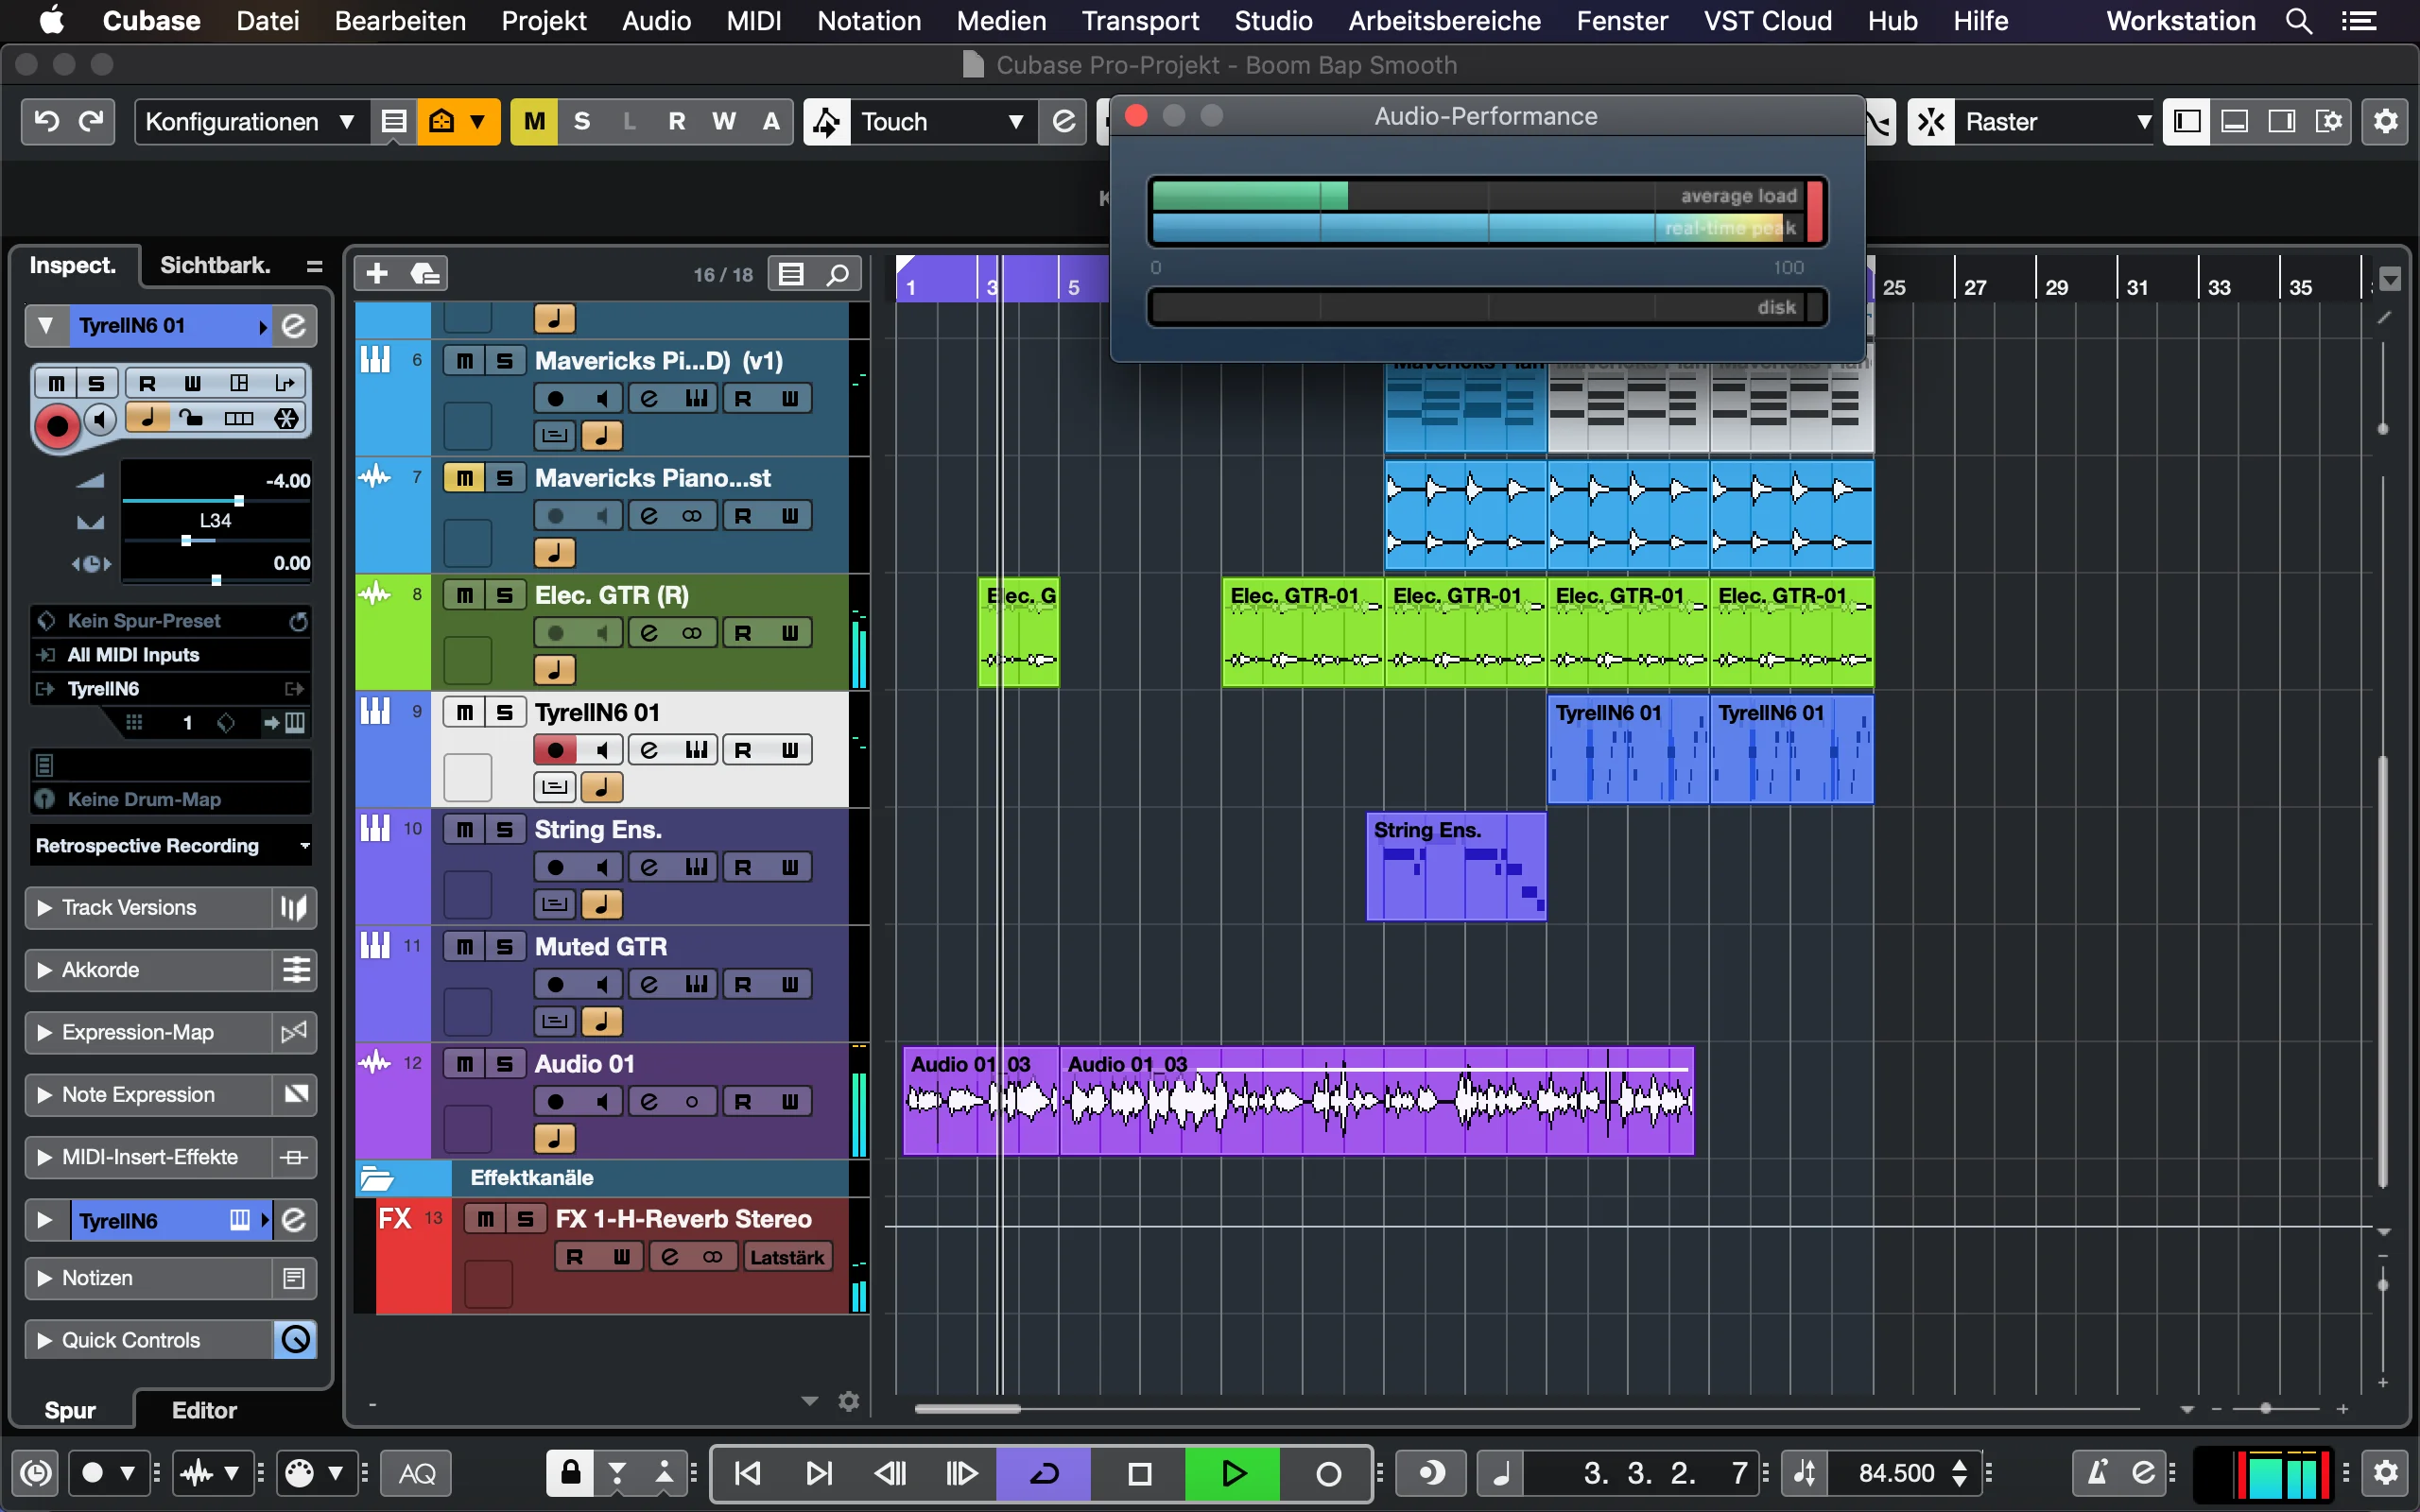The width and height of the screenshot is (2420, 1512).
Task: Open the Raster snap type dropdown
Action: (x=2056, y=122)
